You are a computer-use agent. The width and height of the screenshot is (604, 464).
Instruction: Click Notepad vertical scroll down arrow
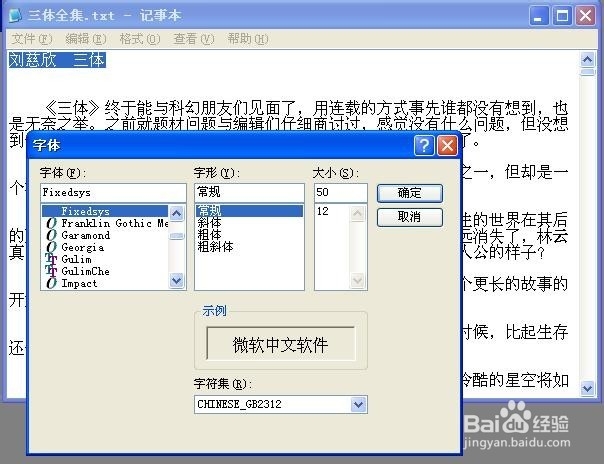587,388
